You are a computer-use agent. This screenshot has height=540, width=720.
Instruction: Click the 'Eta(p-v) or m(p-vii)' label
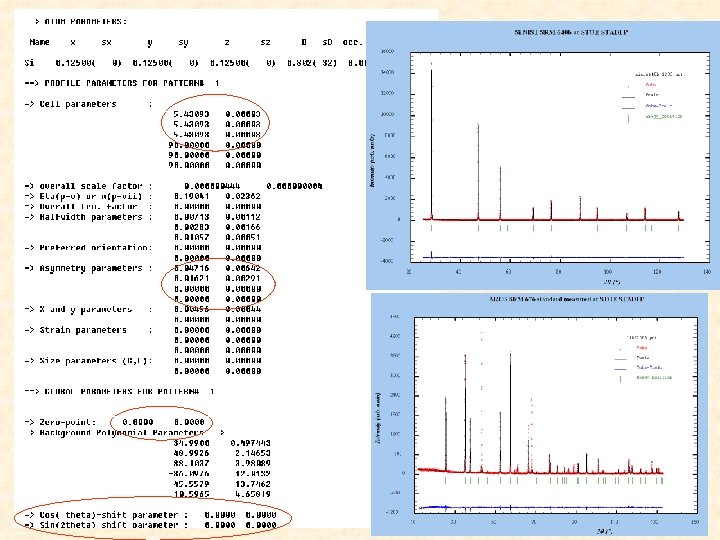point(89,197)
